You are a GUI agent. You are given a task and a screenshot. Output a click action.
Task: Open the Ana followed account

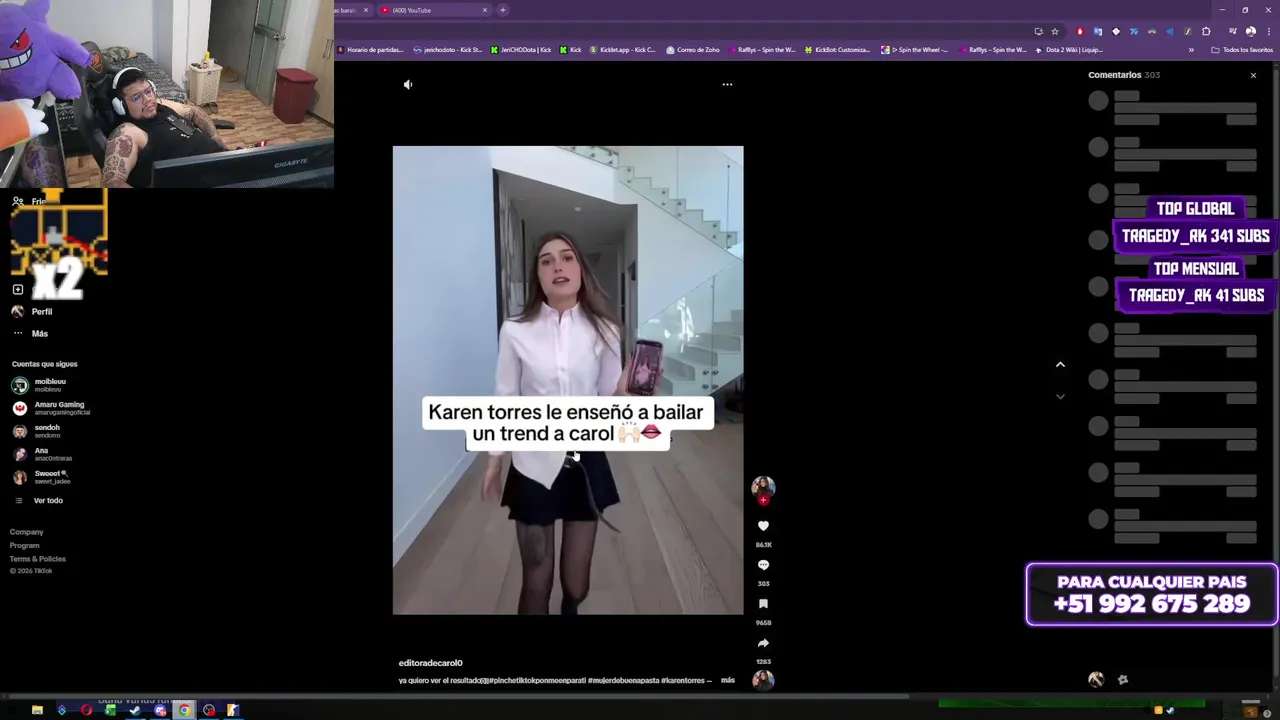tap(40, 454)
